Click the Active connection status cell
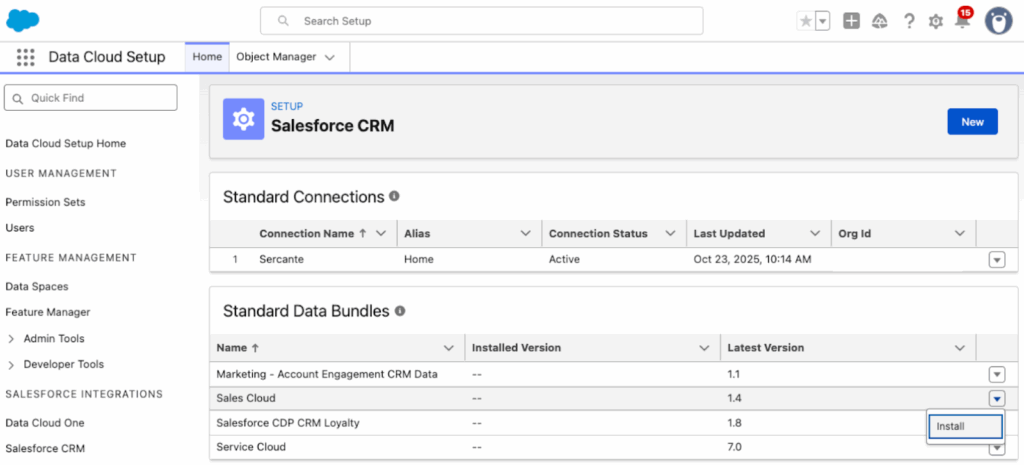 [564, 259]
